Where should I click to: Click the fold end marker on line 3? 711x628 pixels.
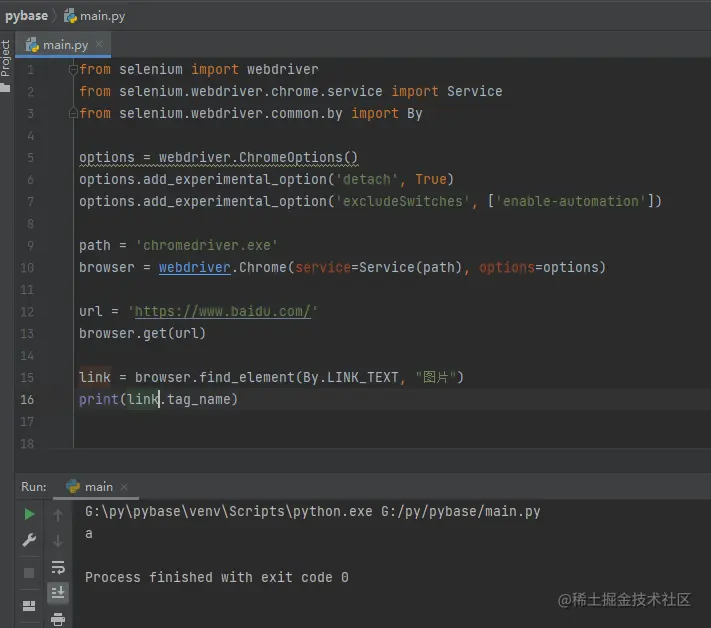click(73, 113)
